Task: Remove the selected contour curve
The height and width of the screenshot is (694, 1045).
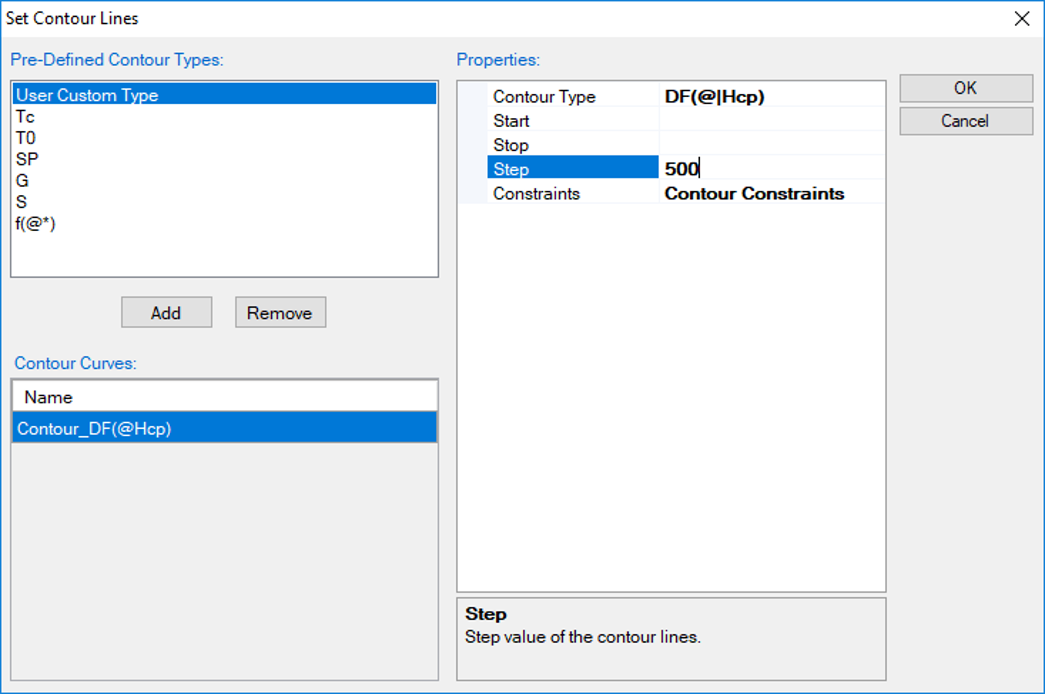Action: pos(280,313)
